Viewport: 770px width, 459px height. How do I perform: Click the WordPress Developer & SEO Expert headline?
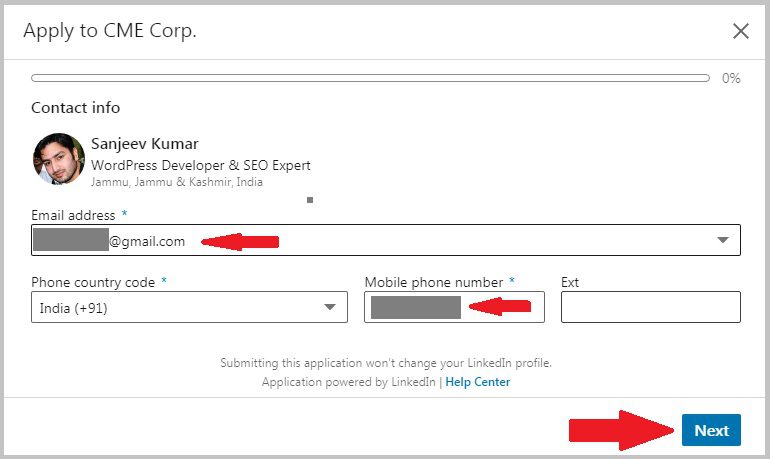(x=201, y=165)
